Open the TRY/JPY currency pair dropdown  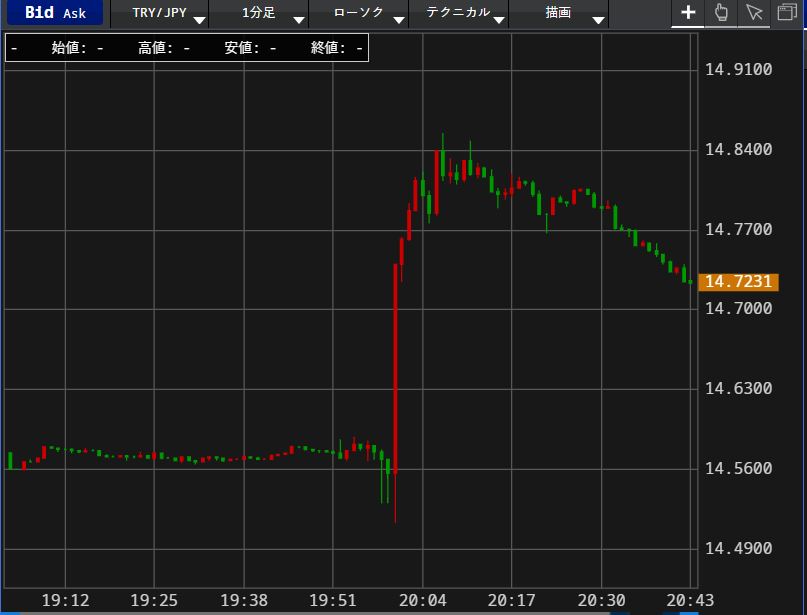(160, 13)
